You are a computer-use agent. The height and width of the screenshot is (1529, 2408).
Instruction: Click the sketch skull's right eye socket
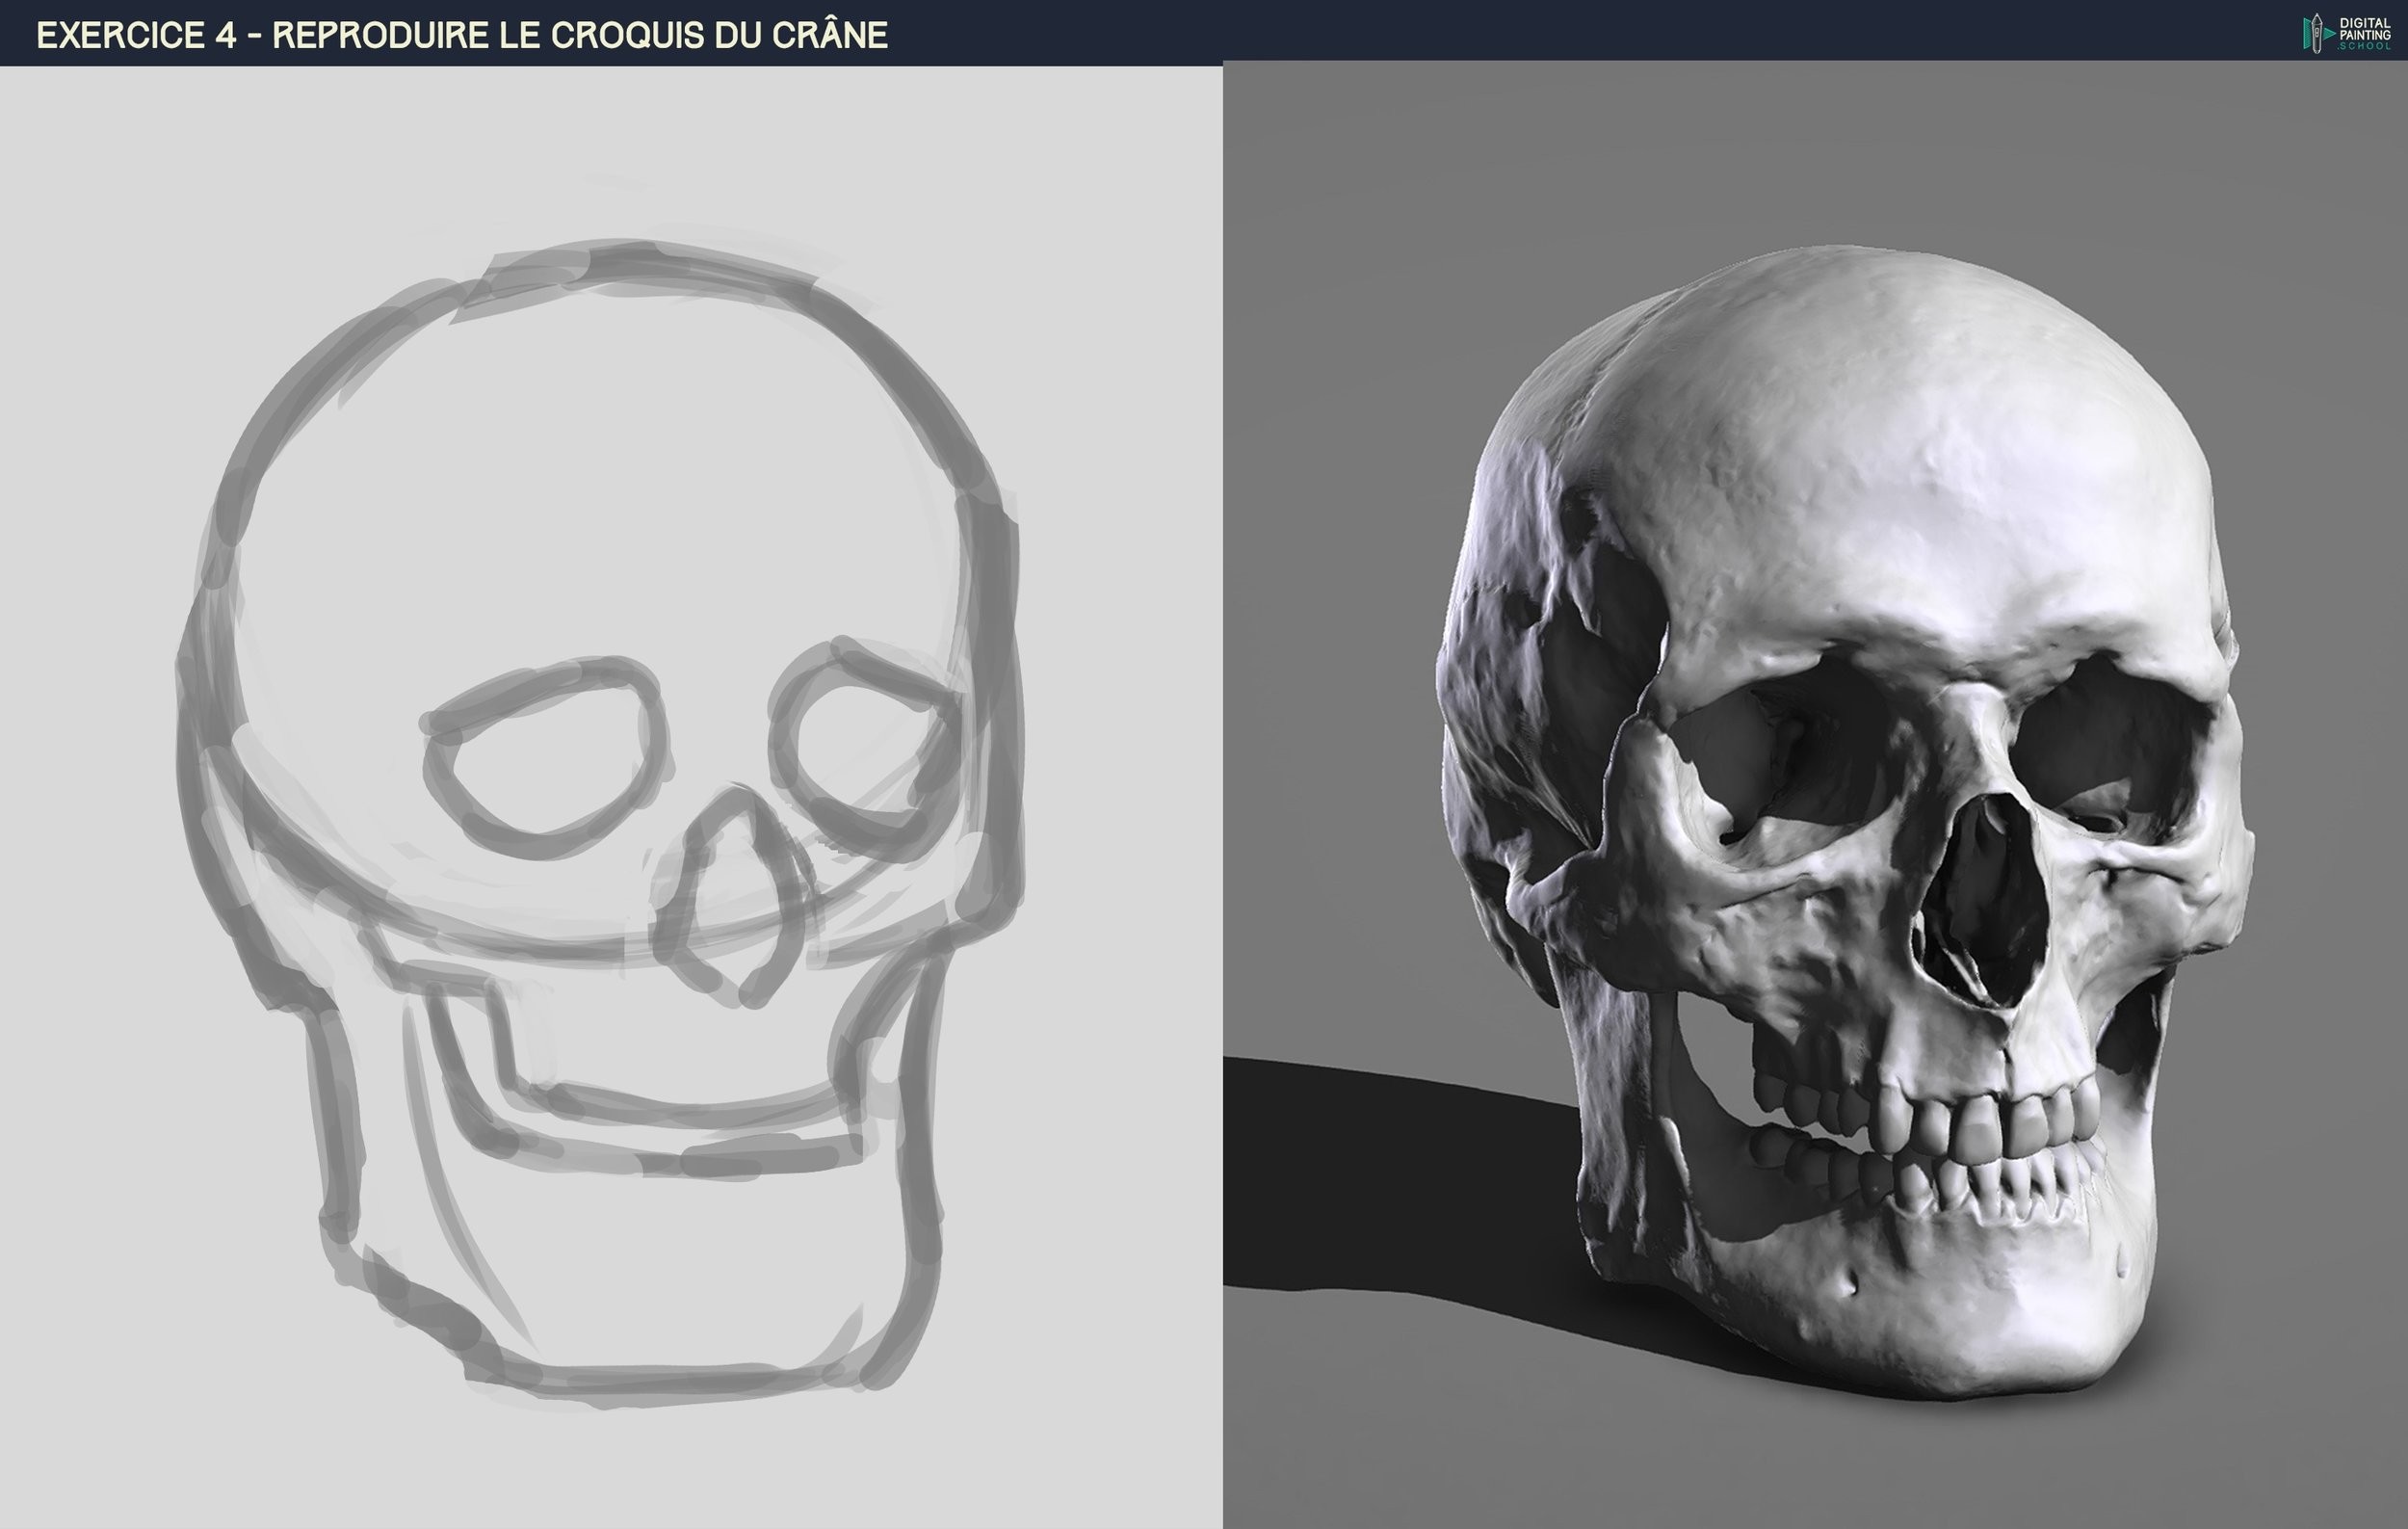point(865,750)
